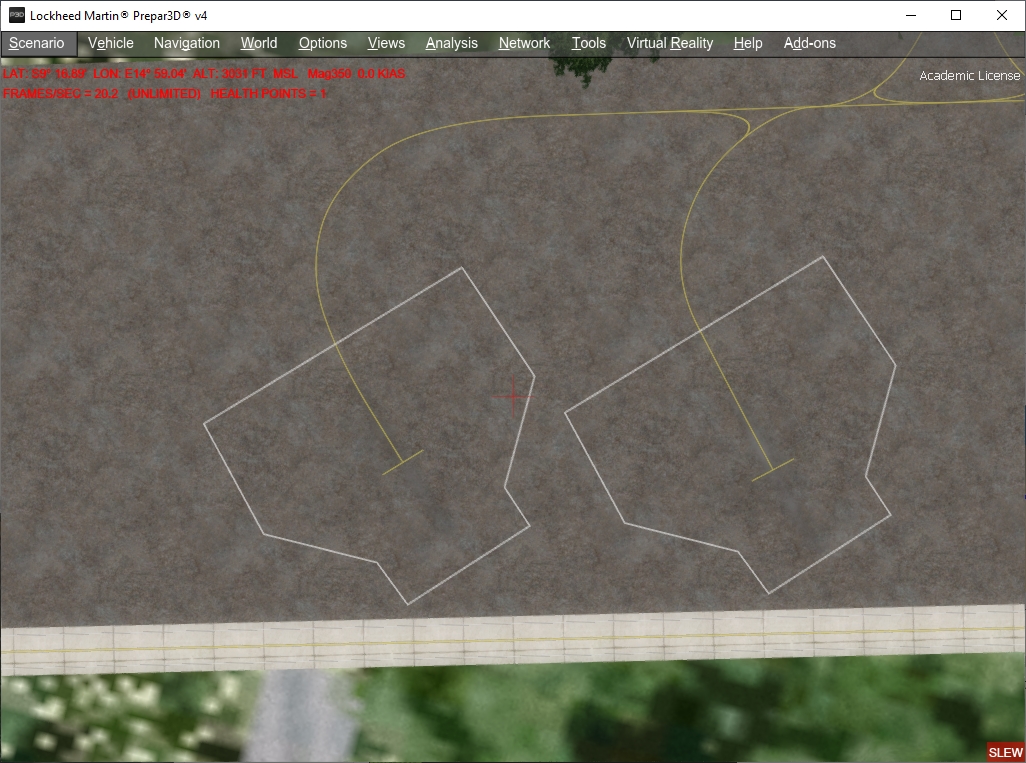Viewport: 1026px width, 763px height.
Task: Open the Options menu
Action: tap(323, 43)
